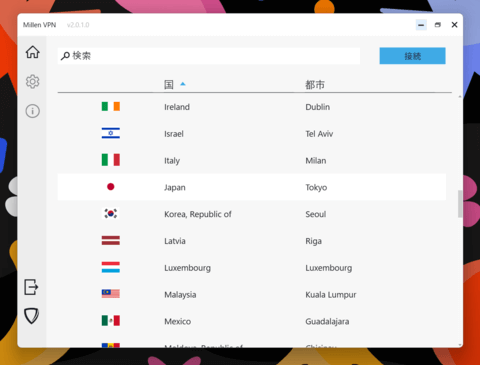480x365 pixels.
Task: Select the Mexico flag icon
Action: 111,321
